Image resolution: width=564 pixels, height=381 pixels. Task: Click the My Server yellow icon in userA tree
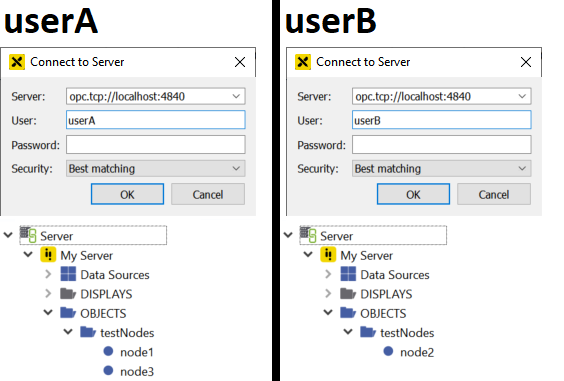pyautogui.click(x=48, y=255)
